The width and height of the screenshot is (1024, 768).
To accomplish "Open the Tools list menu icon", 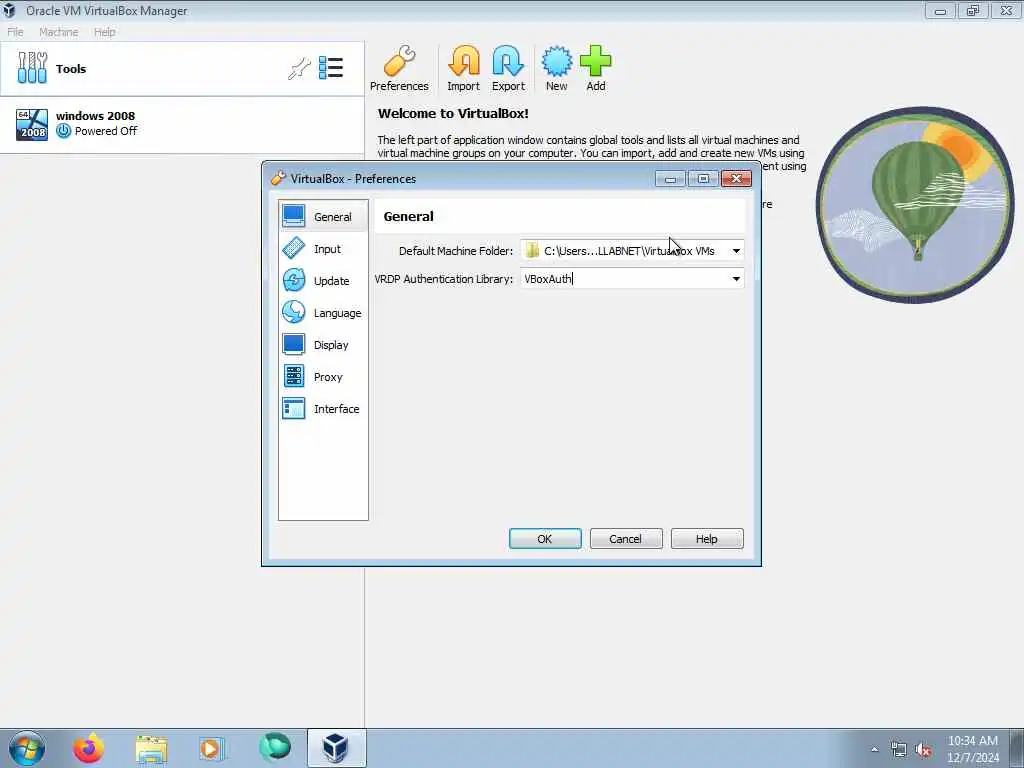I will 331,68.
